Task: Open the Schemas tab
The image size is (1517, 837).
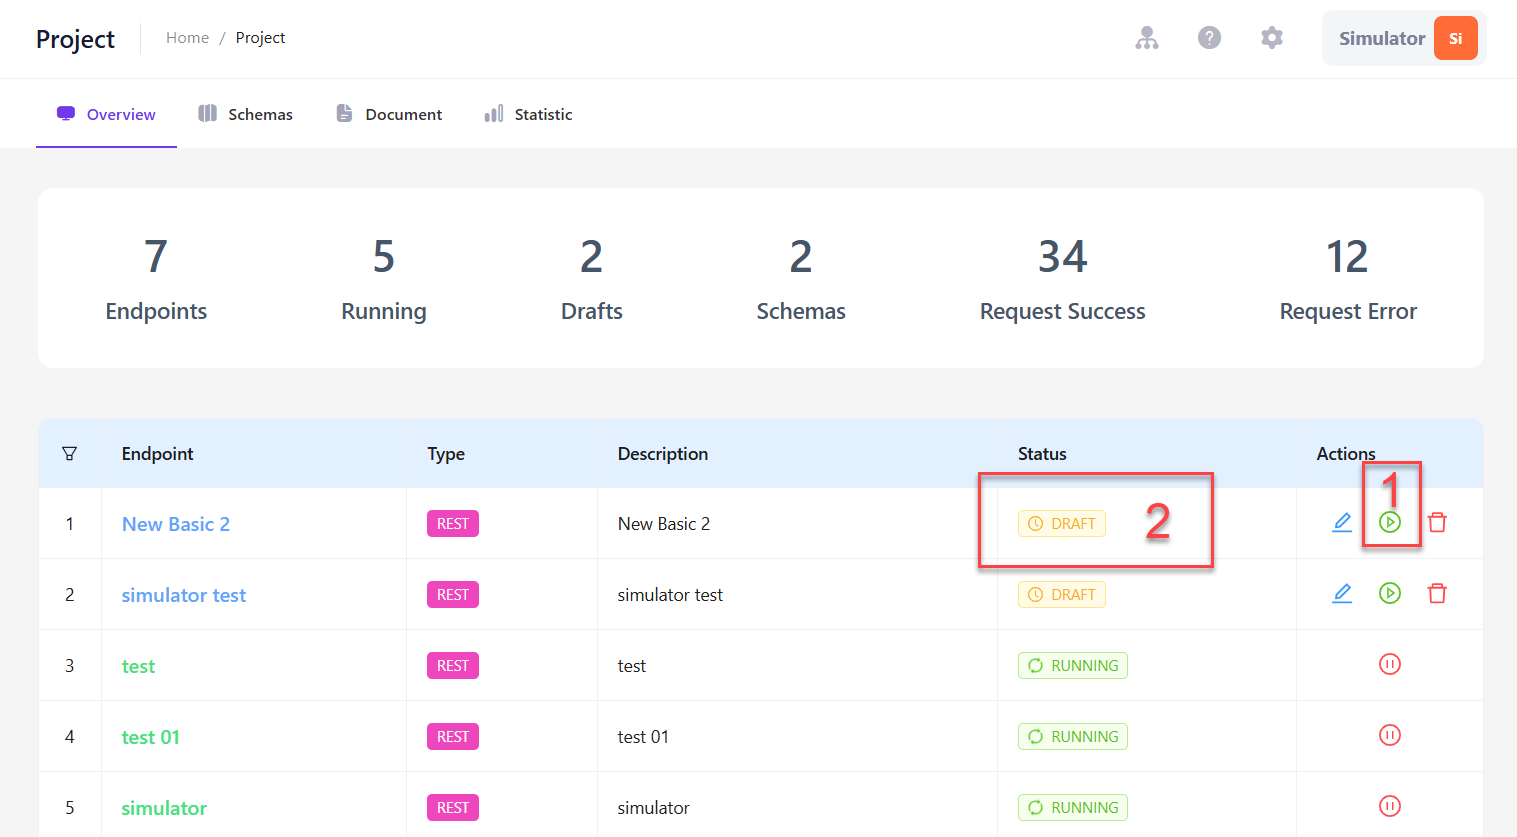Action: [x=245, y=114]
